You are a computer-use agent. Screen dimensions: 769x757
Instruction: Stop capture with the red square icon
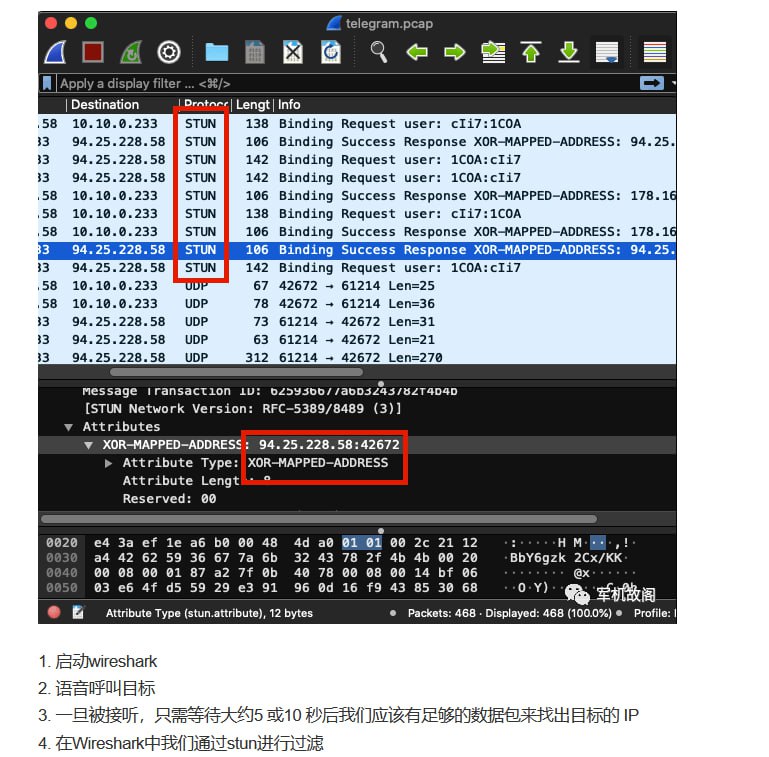93,52
